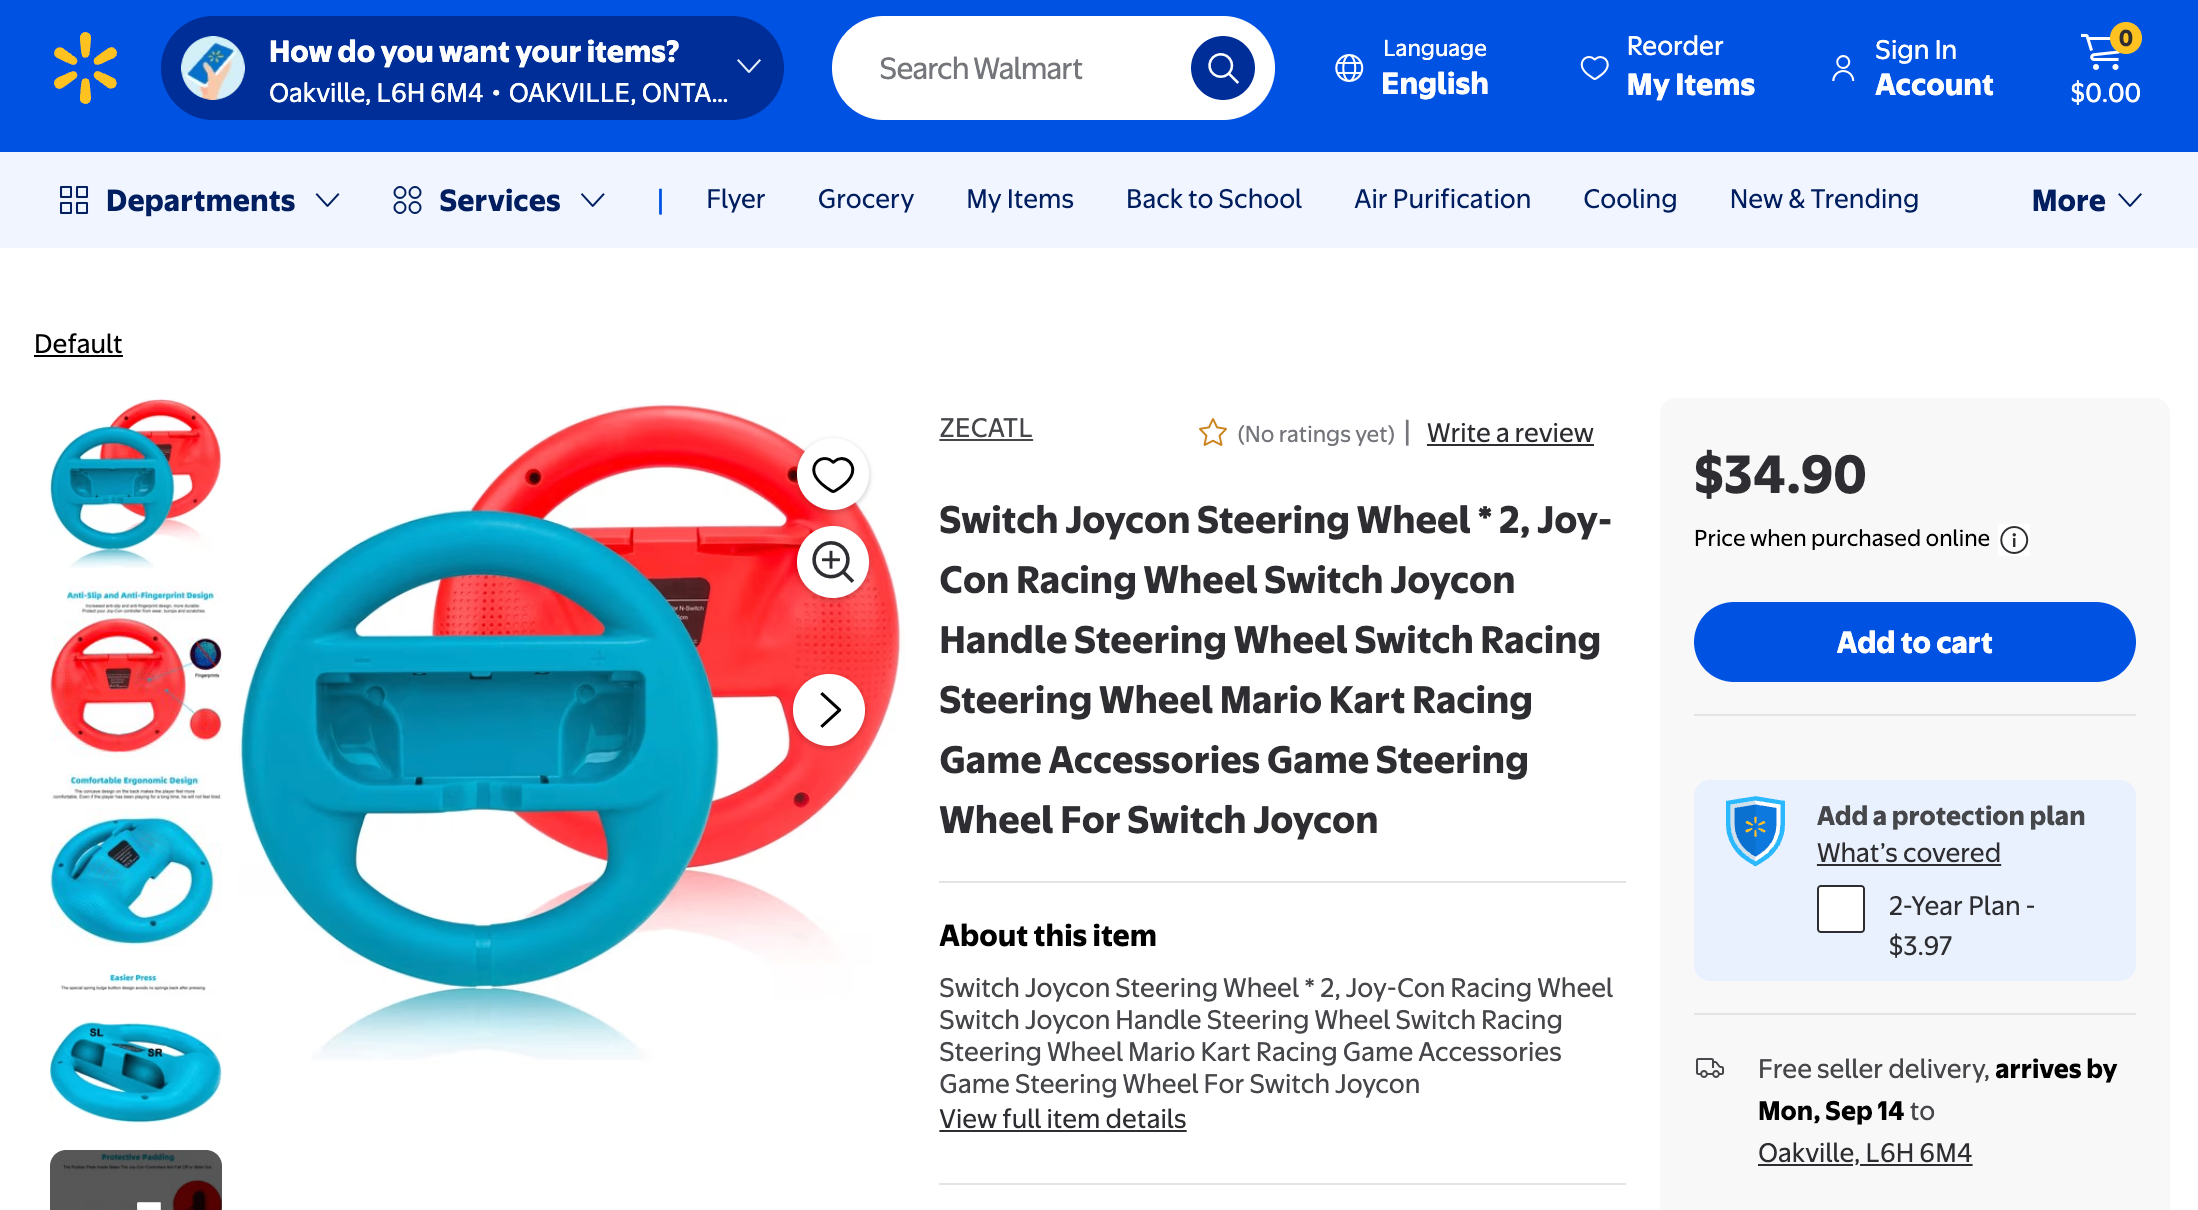
Task: Click the search magnifier button
Action: pyautogui.click(x=1222, y=68)
